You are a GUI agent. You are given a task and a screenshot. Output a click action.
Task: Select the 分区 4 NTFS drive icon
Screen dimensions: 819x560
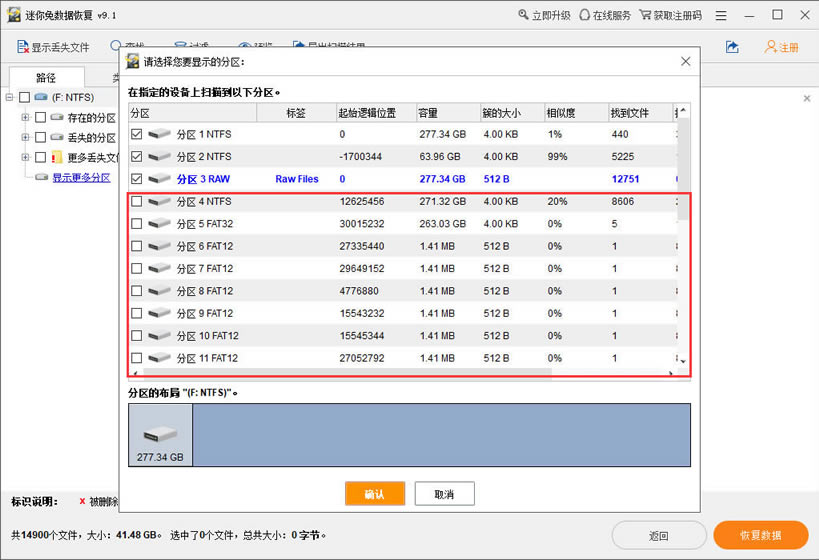coord(160,202)
